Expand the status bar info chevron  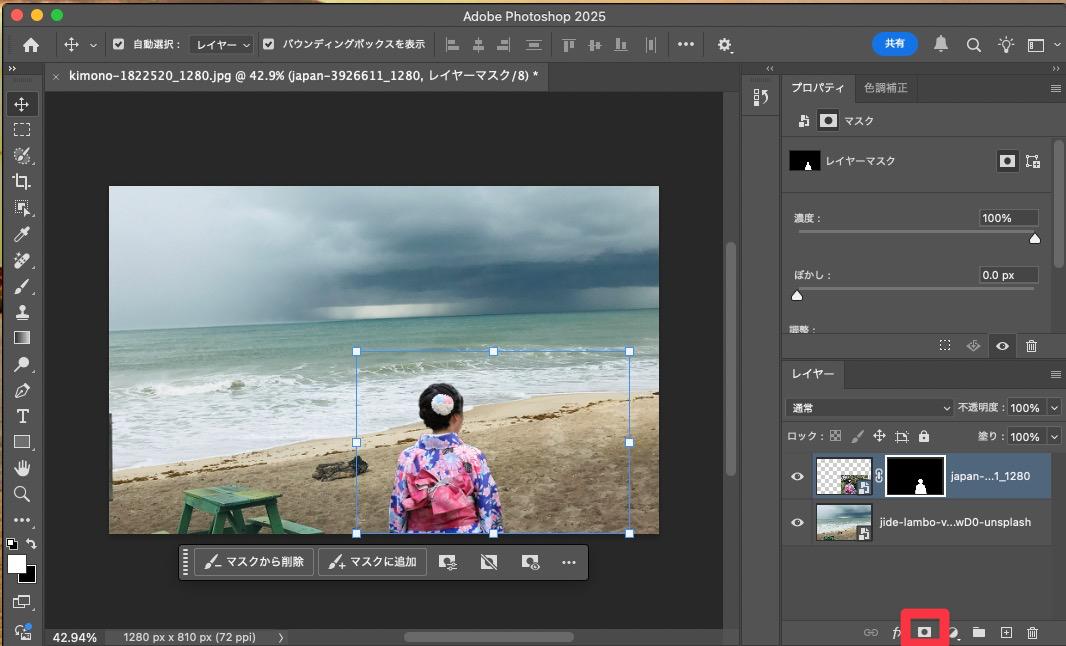click(x=281, y=637)
